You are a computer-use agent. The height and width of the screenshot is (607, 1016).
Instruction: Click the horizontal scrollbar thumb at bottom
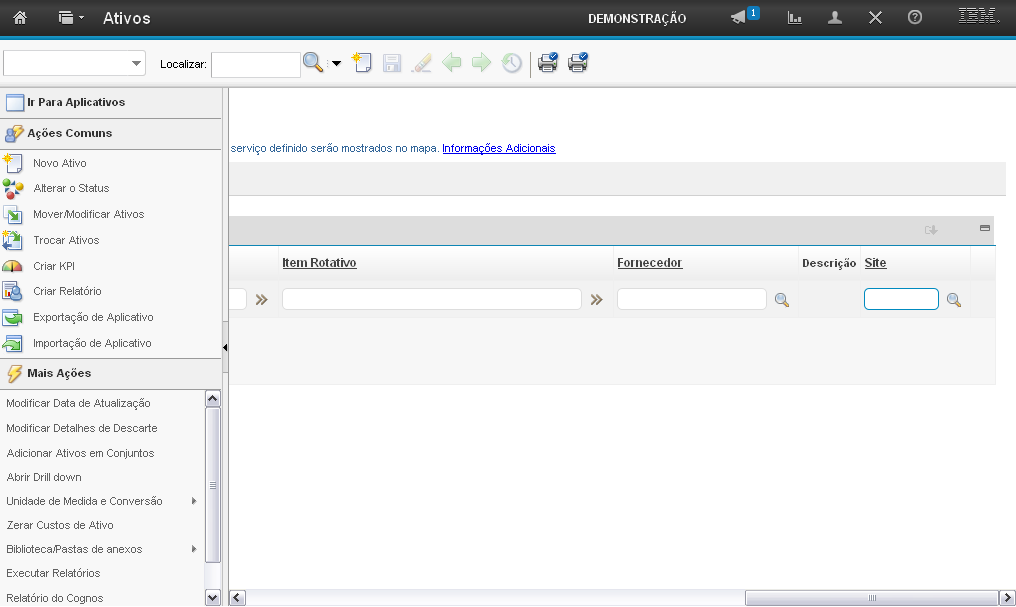(x=871, y=598)
